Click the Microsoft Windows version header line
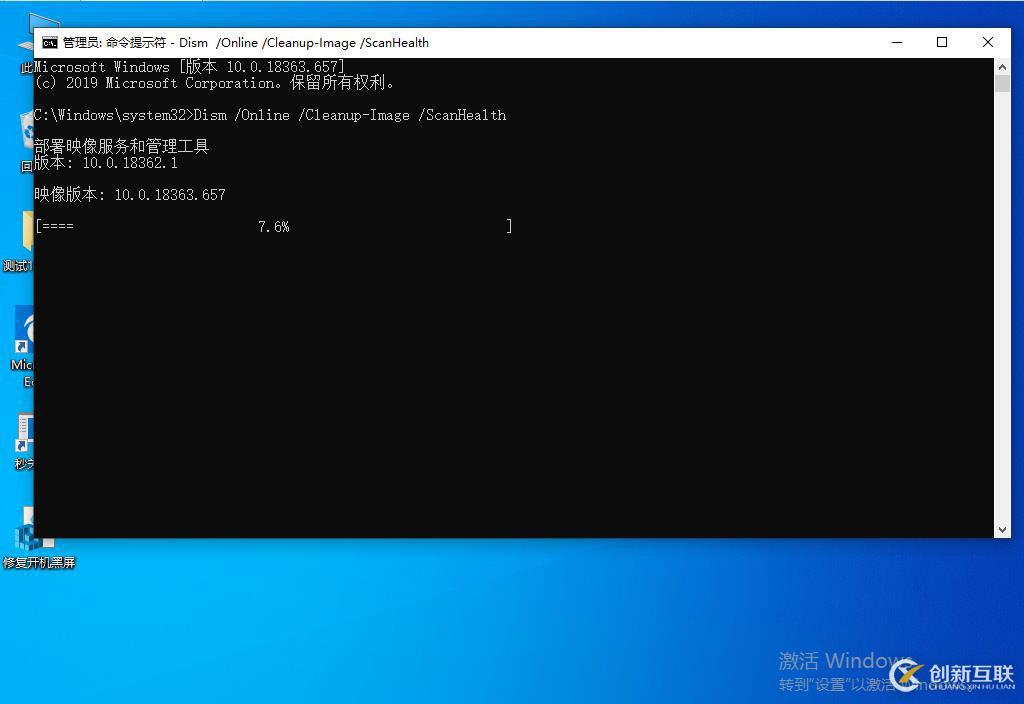1024x704 pixels. pos(189,67)
